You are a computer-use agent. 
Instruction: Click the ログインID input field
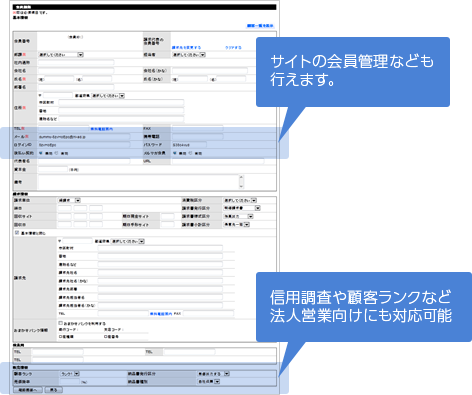84,145
